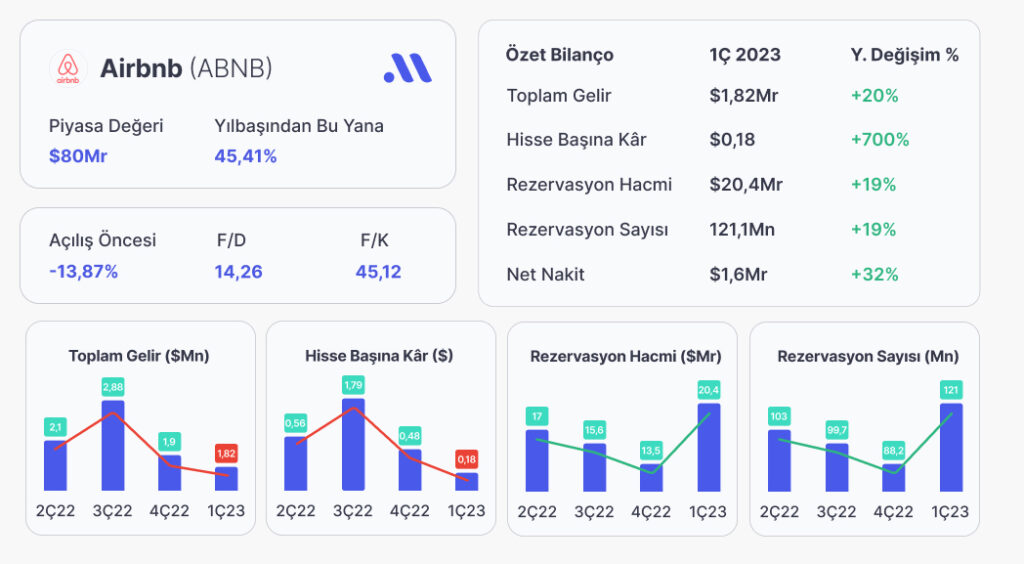
Task: Click the $20,4Mr booking volume value
Action: pos(746,185)
